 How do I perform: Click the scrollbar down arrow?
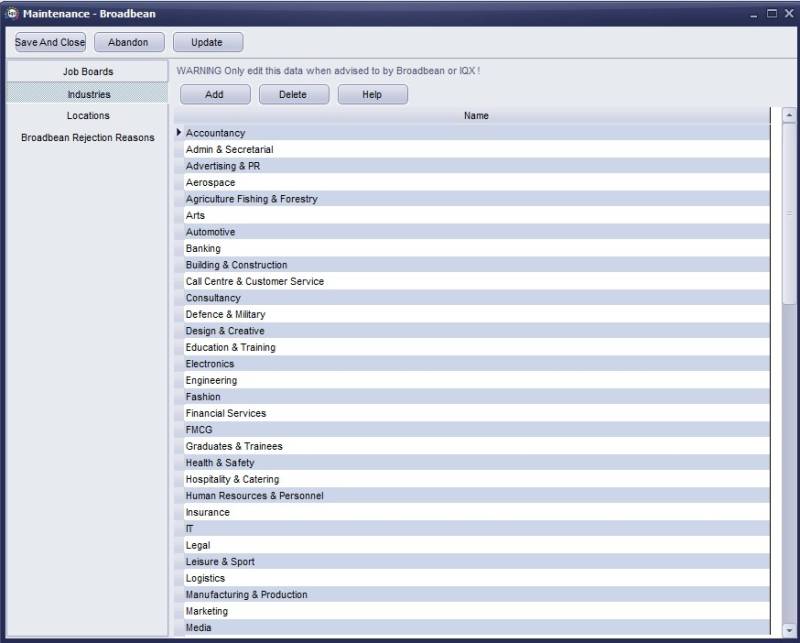coord(789,630)
